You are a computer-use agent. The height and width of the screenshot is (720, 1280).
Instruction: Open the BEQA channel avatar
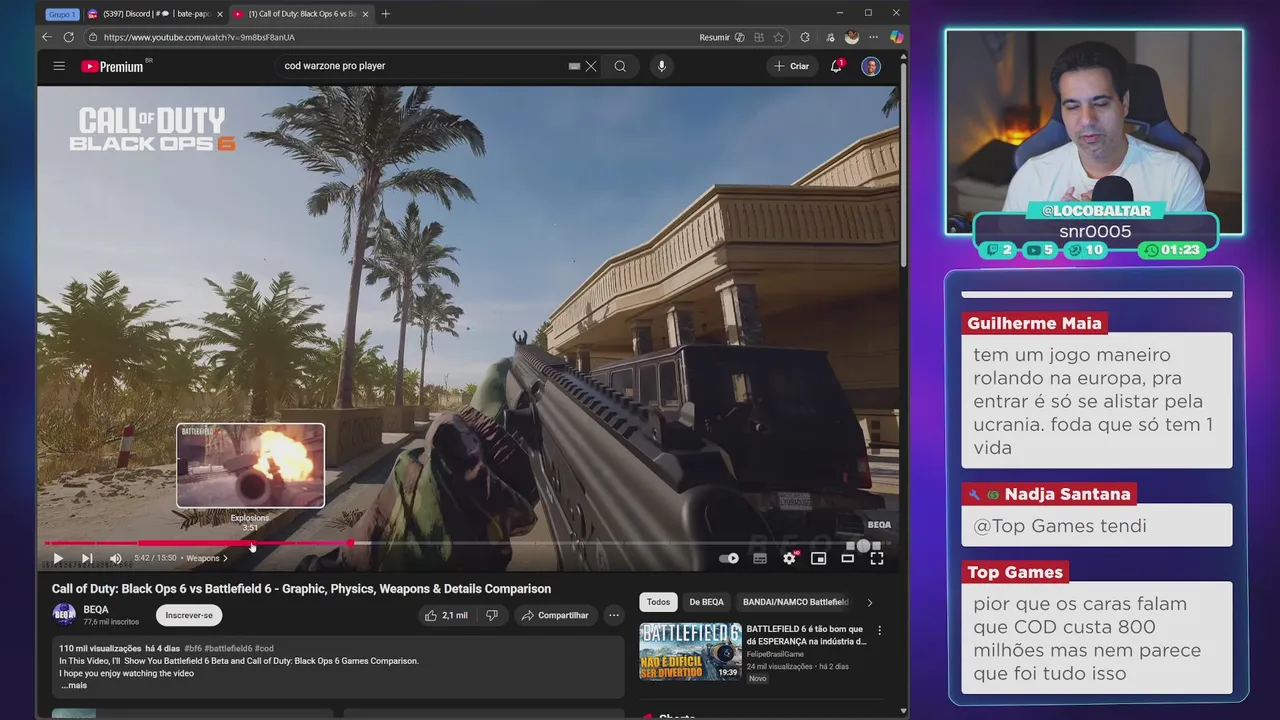(x=64, y=615)
